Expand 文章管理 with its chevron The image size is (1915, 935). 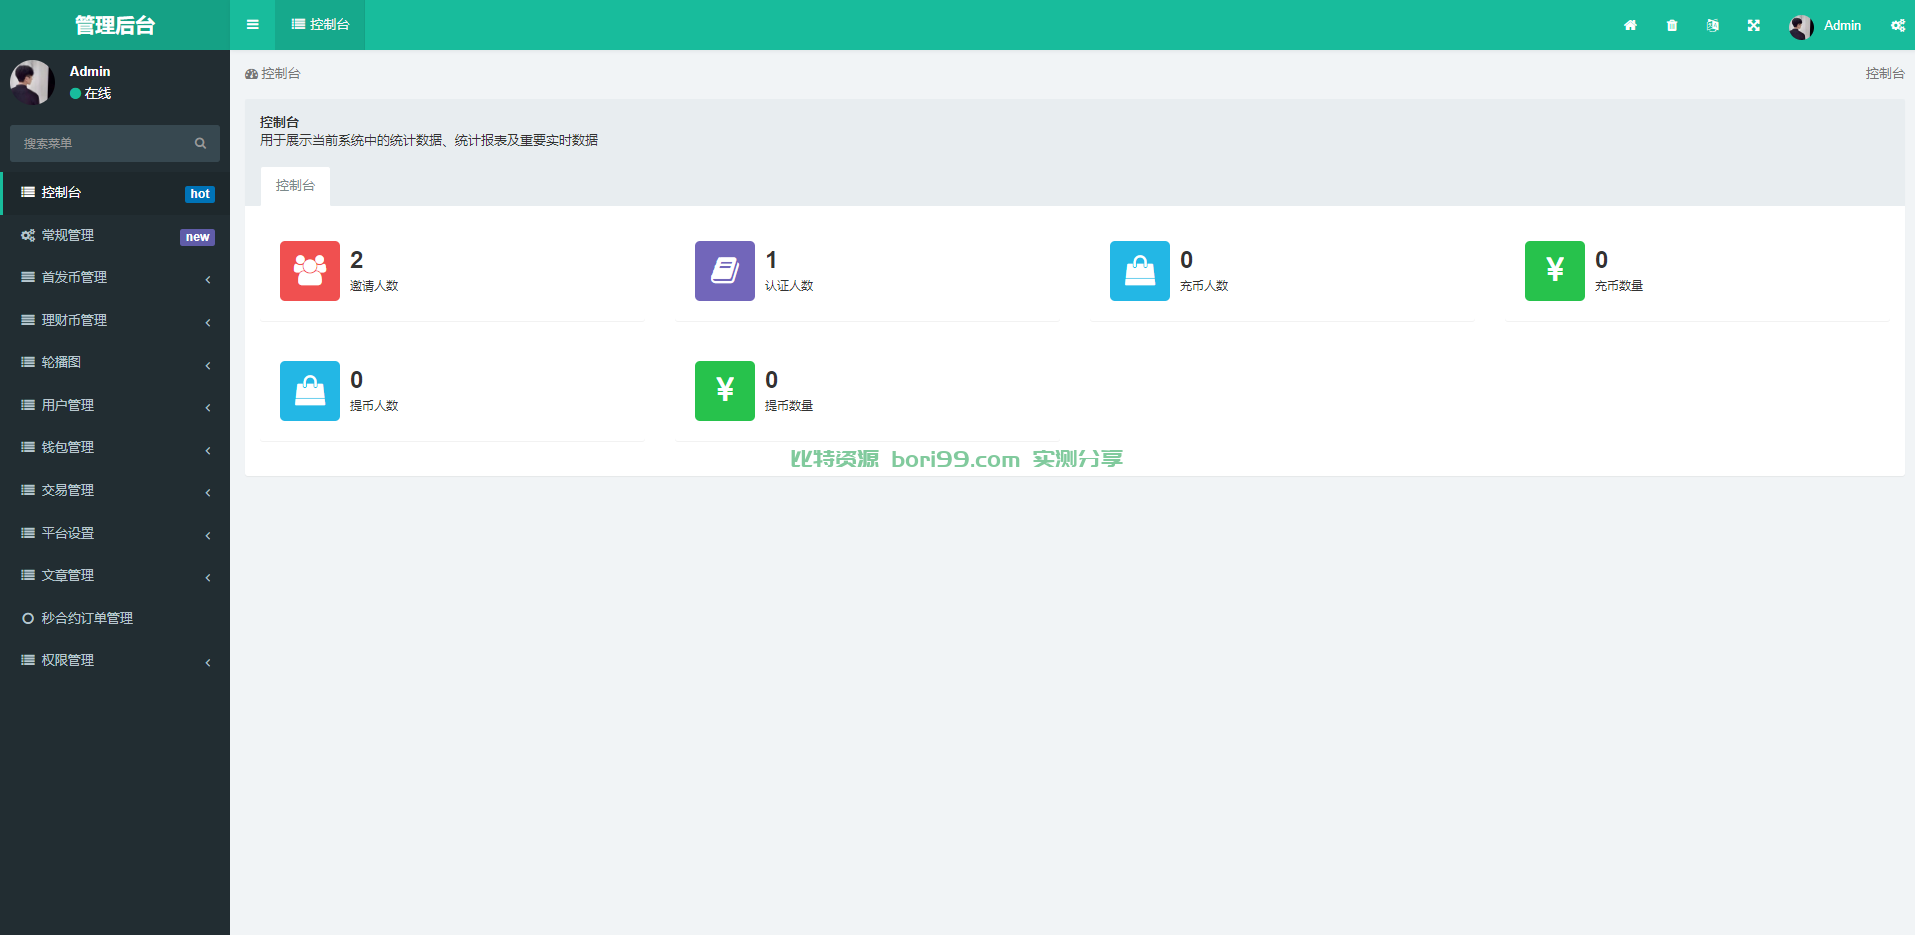[208, 577]
